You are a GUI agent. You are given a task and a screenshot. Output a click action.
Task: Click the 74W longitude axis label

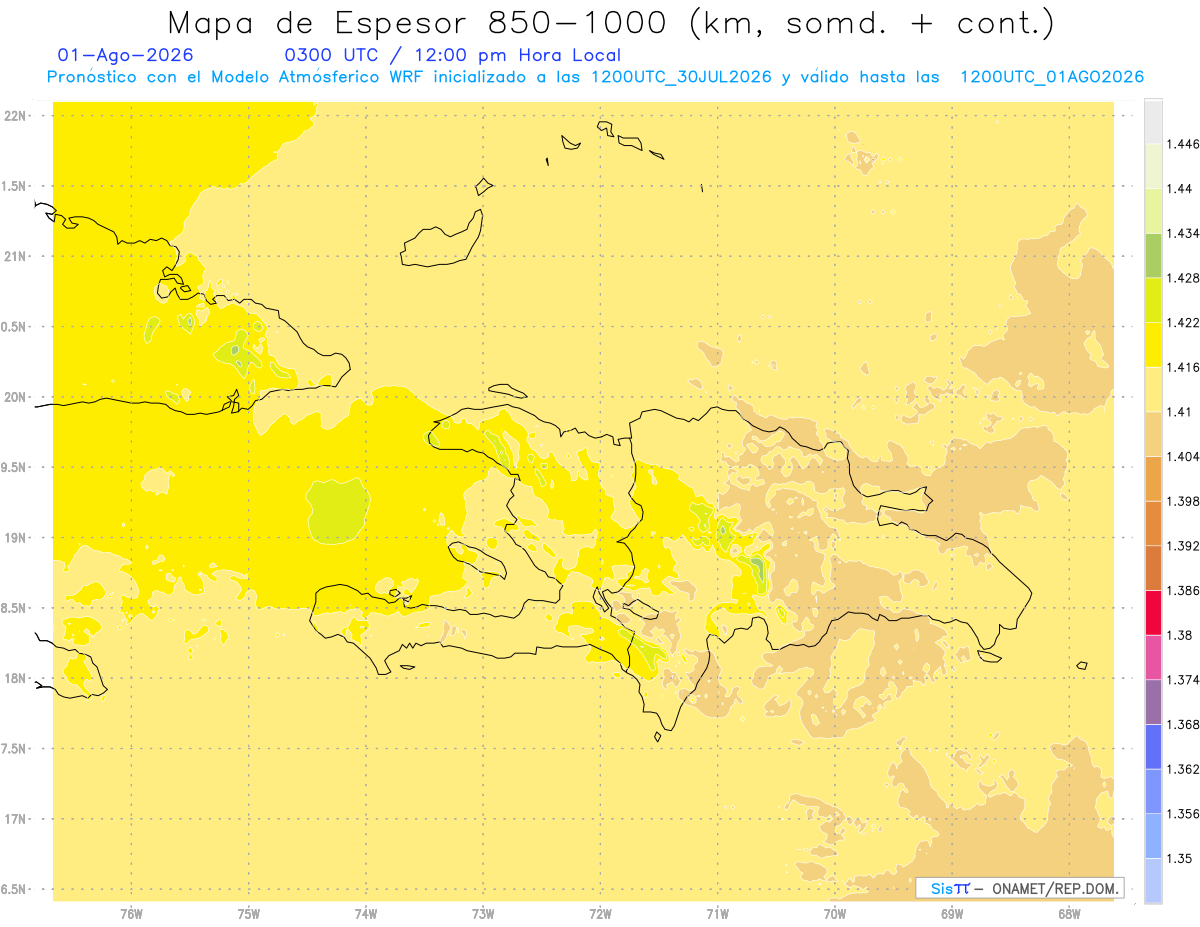point(366,914)
